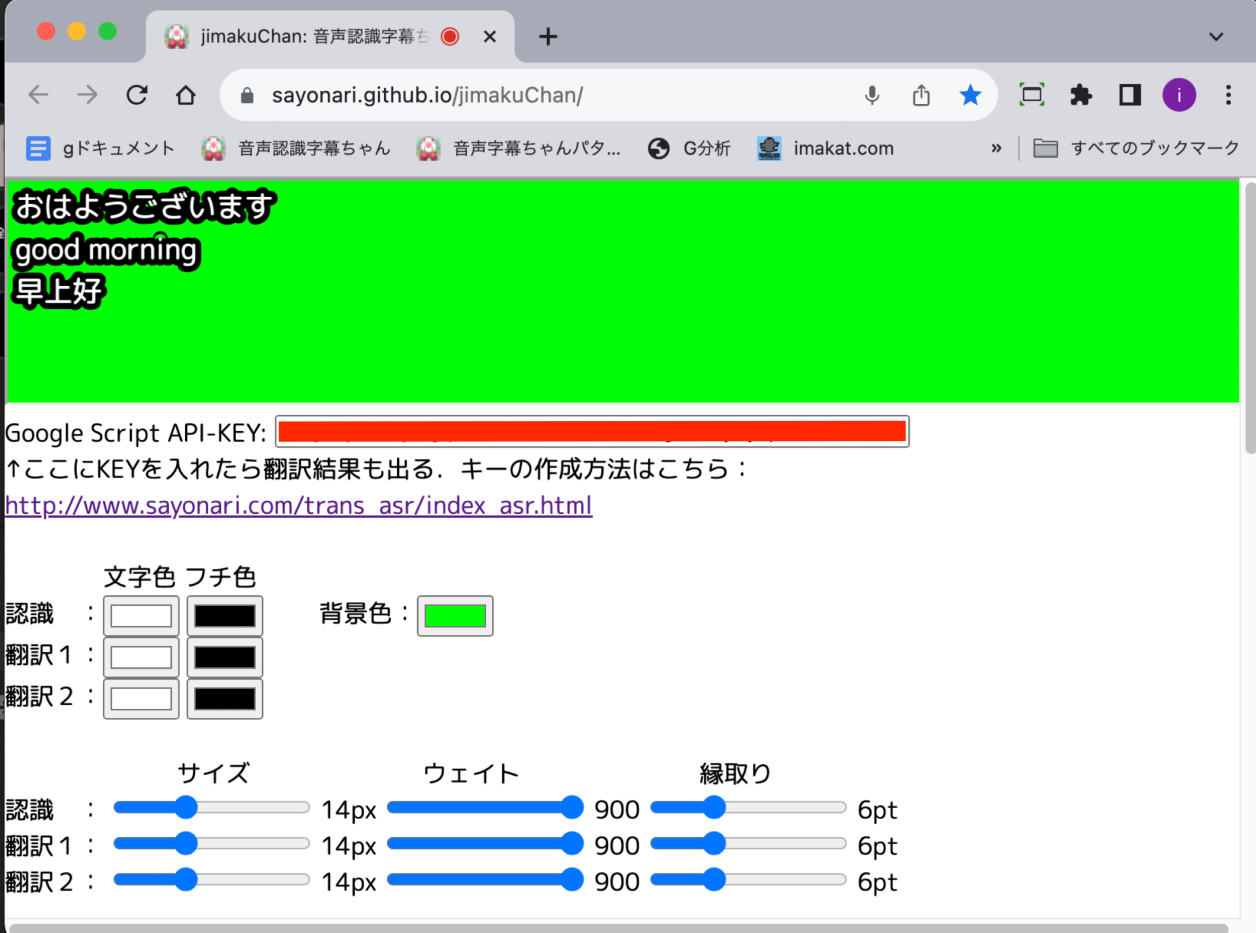Screen dimensions: 1256x933
Task: Open a new tab with plus button
Action: pos(547,37)
